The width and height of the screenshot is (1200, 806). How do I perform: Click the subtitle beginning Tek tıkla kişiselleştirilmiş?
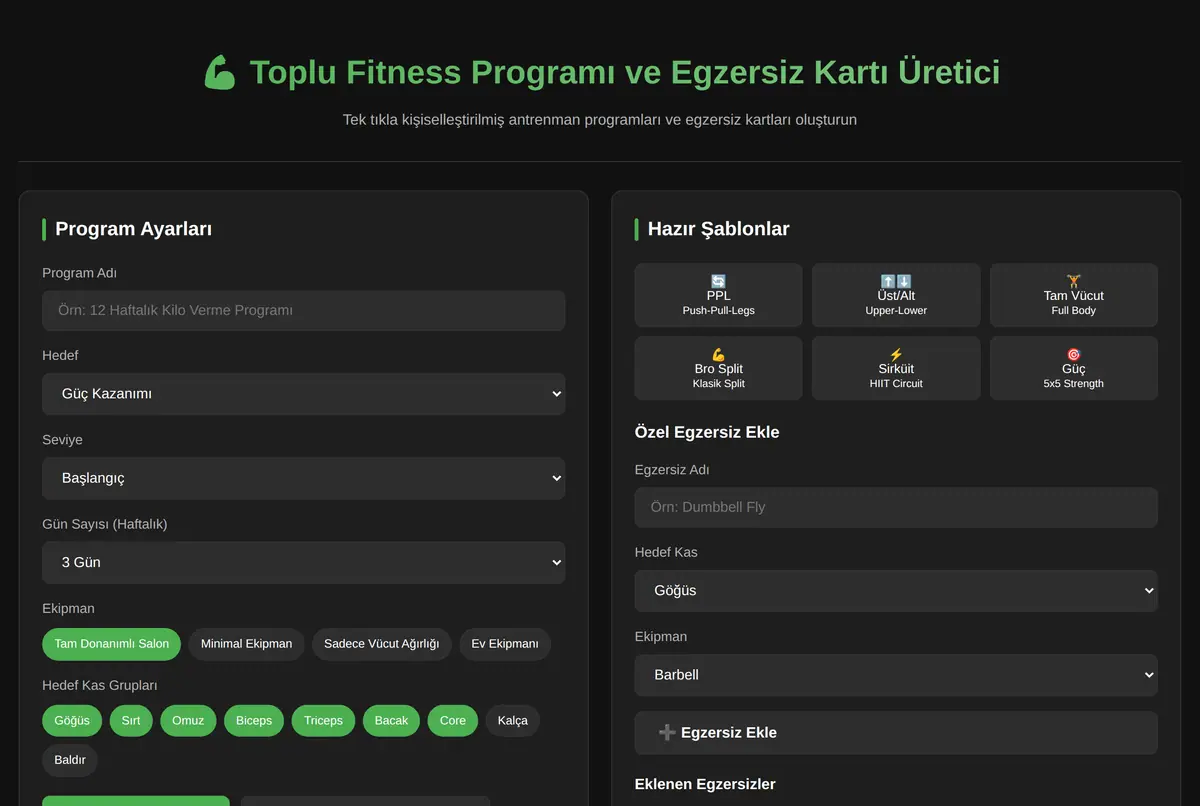[x=600, y=120]
